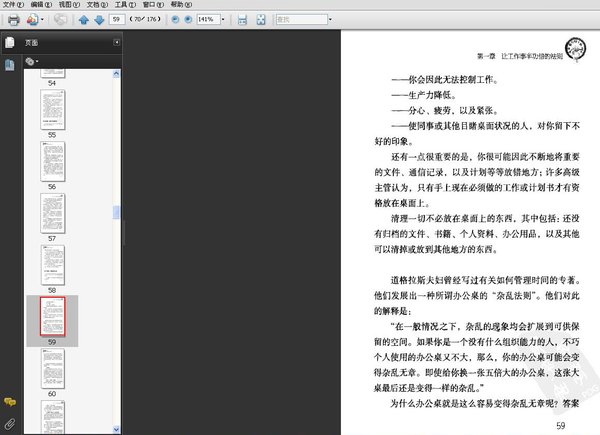The image size is (600, 435).
Task: Click the zoom in button
Action: click(189, 19)
